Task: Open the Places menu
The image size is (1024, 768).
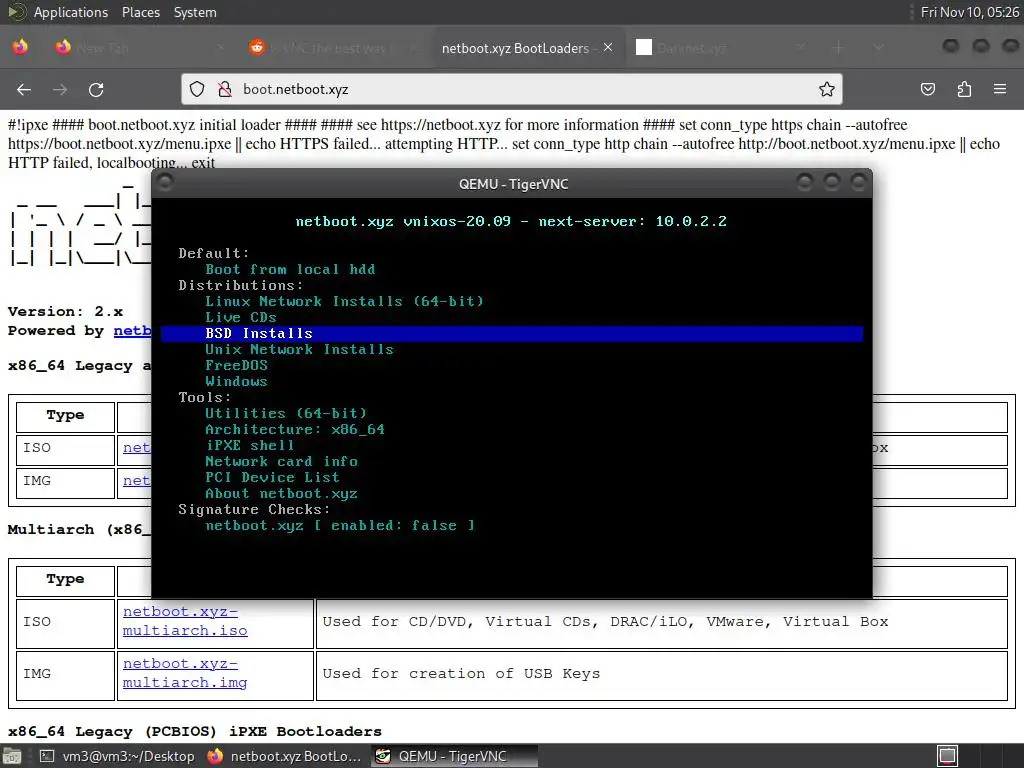Action: coord(140,12)
